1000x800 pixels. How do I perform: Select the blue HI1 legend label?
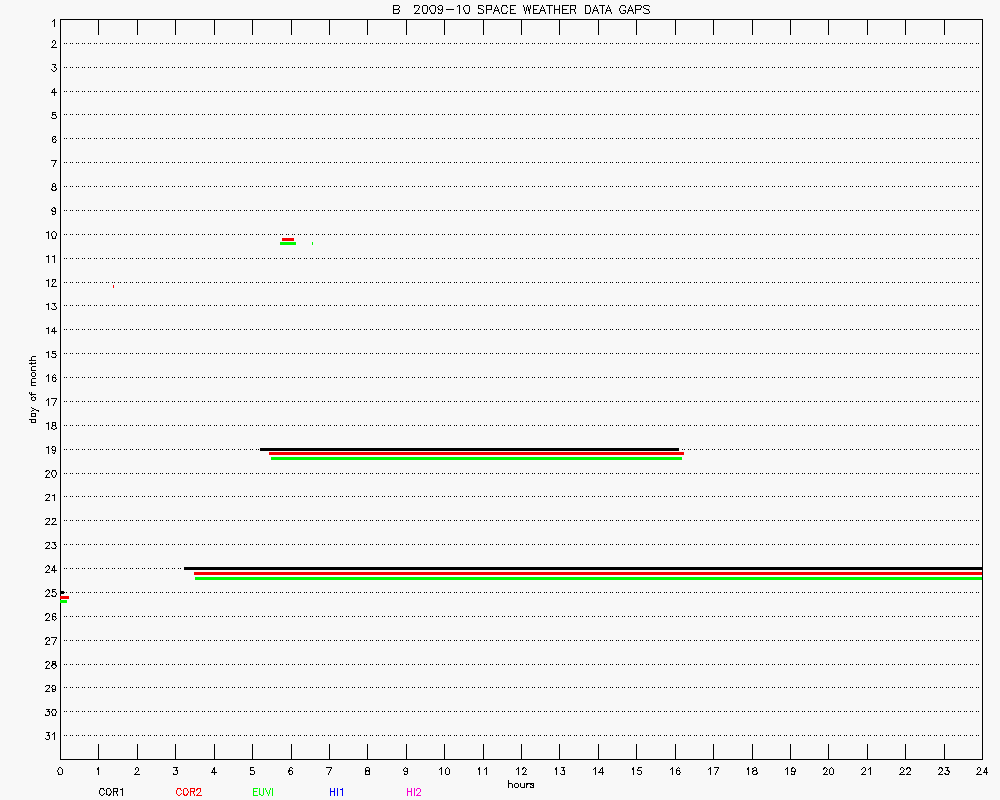pyautogui.click(x=337, y=792)
